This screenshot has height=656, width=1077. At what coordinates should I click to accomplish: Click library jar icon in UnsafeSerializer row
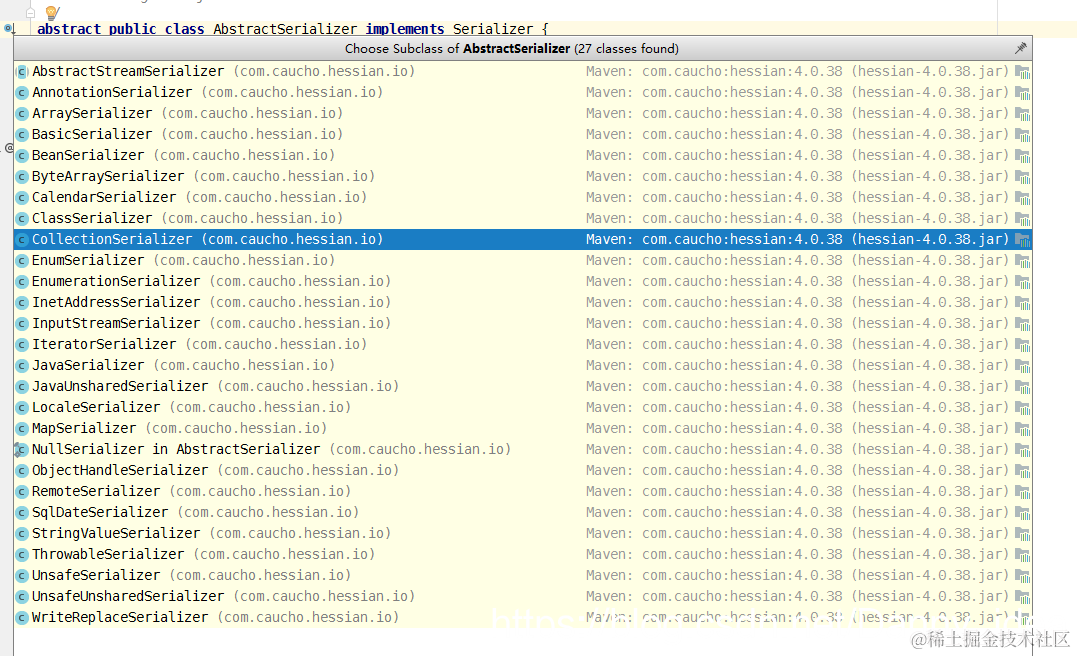(x=1023, y=576)
